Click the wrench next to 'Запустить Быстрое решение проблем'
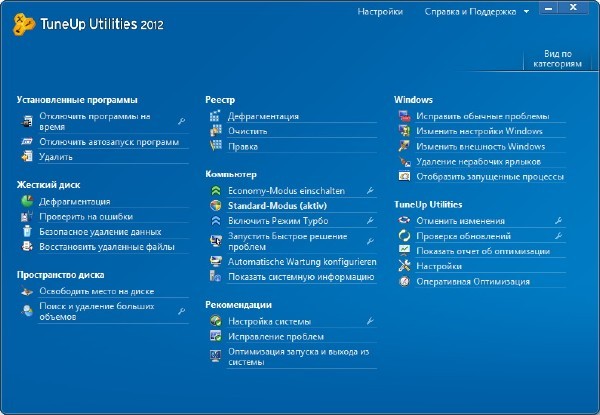The height and width of the screenshot is (415, 600). coord(370,241)
